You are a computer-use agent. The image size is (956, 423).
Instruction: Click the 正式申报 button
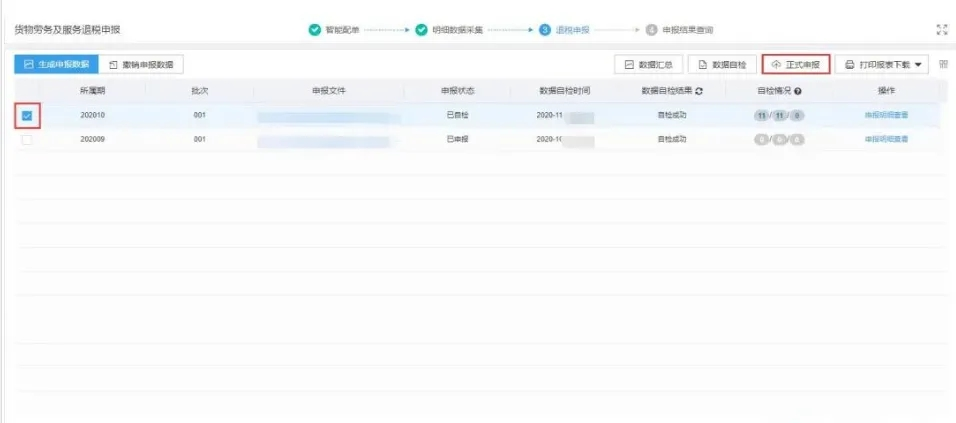[796, 64]
